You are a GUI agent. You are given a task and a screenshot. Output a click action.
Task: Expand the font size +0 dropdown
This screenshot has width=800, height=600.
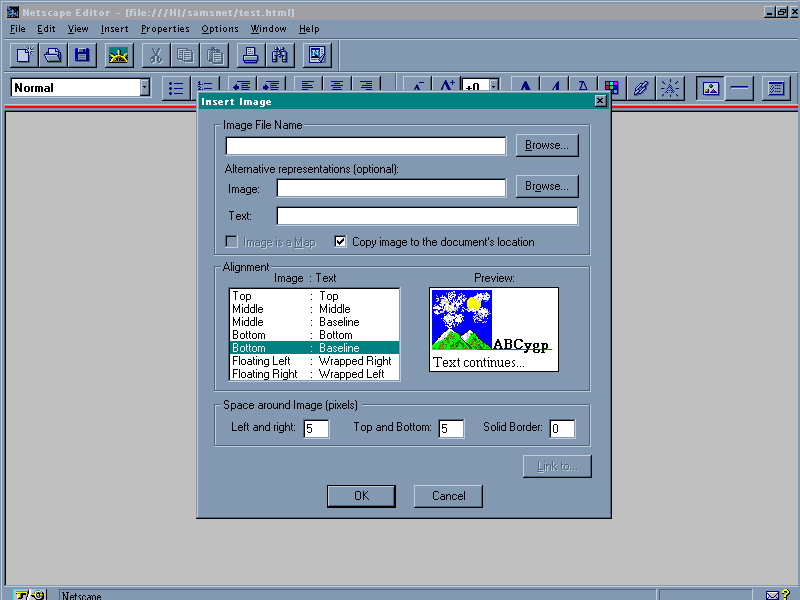coord(493,88)
